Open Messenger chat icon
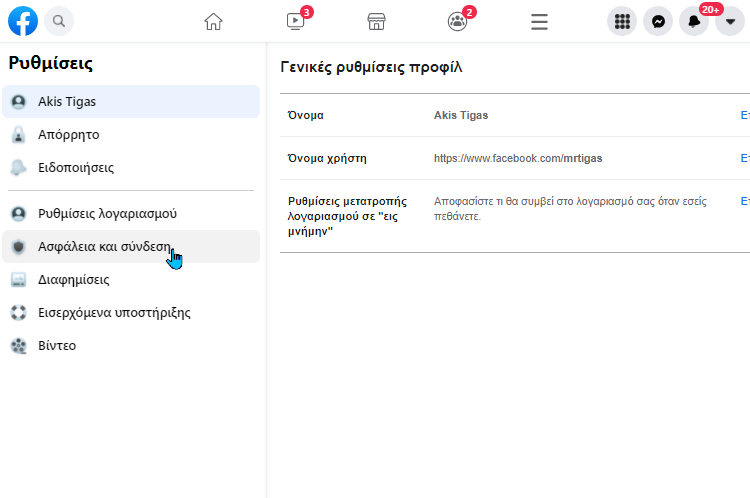Image resolution: width=750 pixels, height=498 pixels. pos(658,21)
